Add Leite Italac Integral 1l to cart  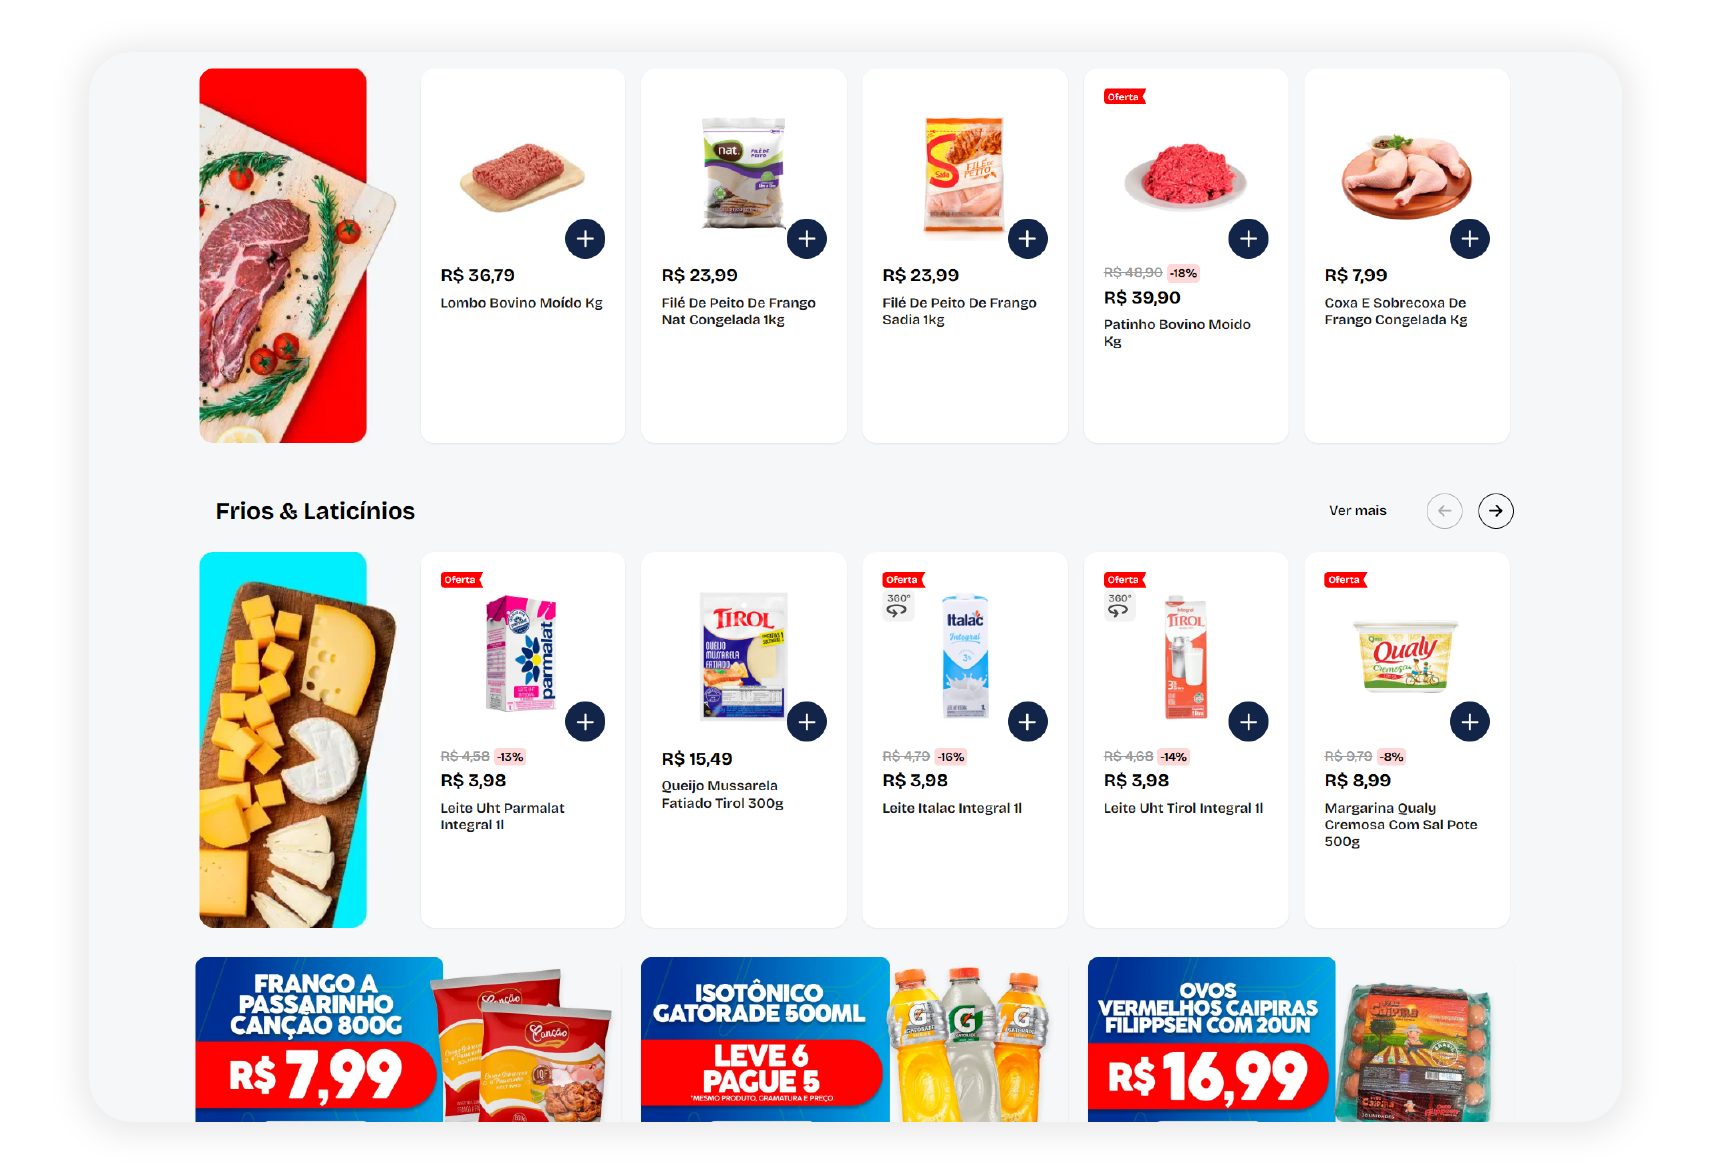pyautogui.click(x=1028, y=722)
